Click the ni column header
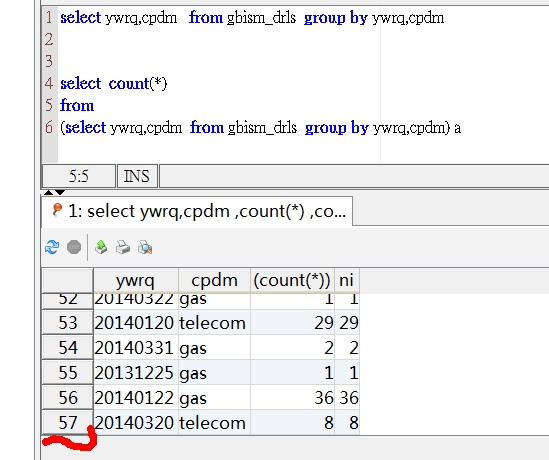 coord(347,280)
